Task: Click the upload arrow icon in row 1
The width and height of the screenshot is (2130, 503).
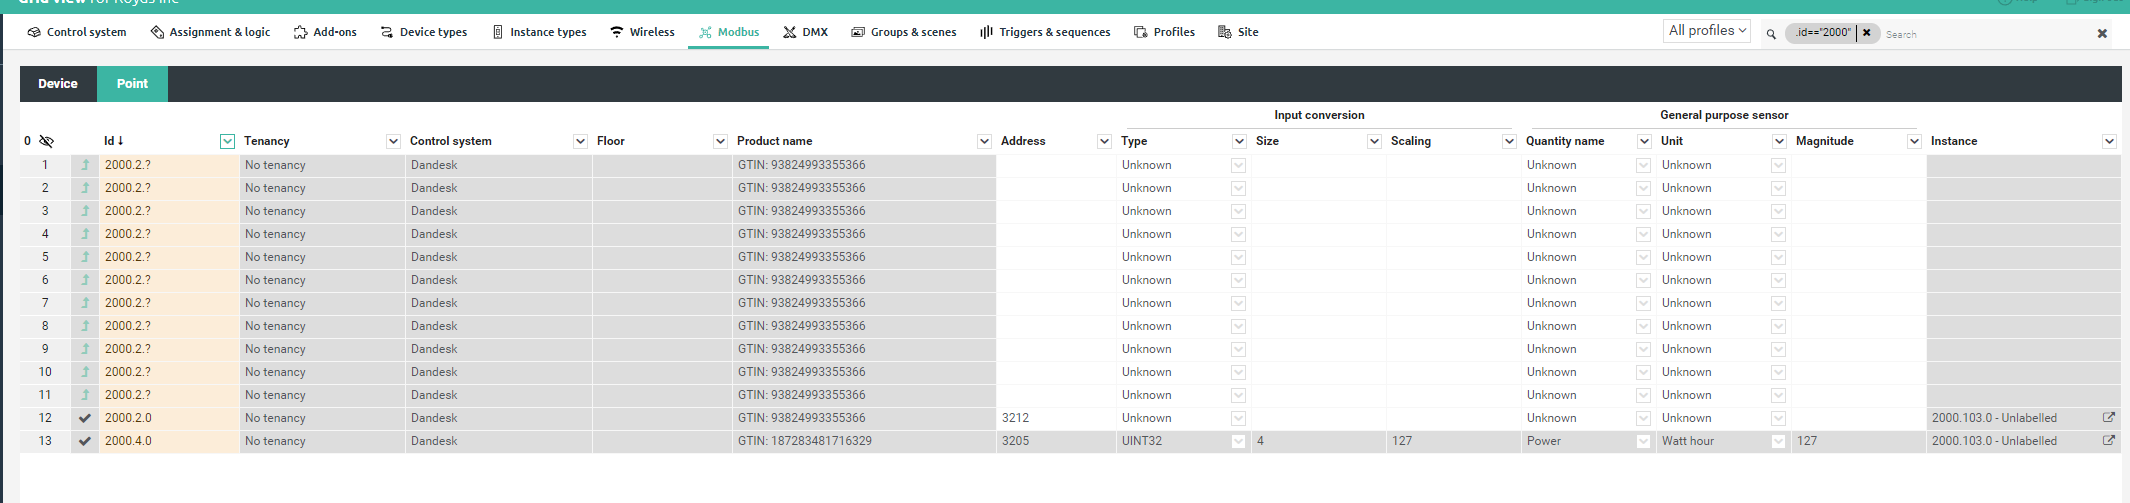Action: [85, 165]
